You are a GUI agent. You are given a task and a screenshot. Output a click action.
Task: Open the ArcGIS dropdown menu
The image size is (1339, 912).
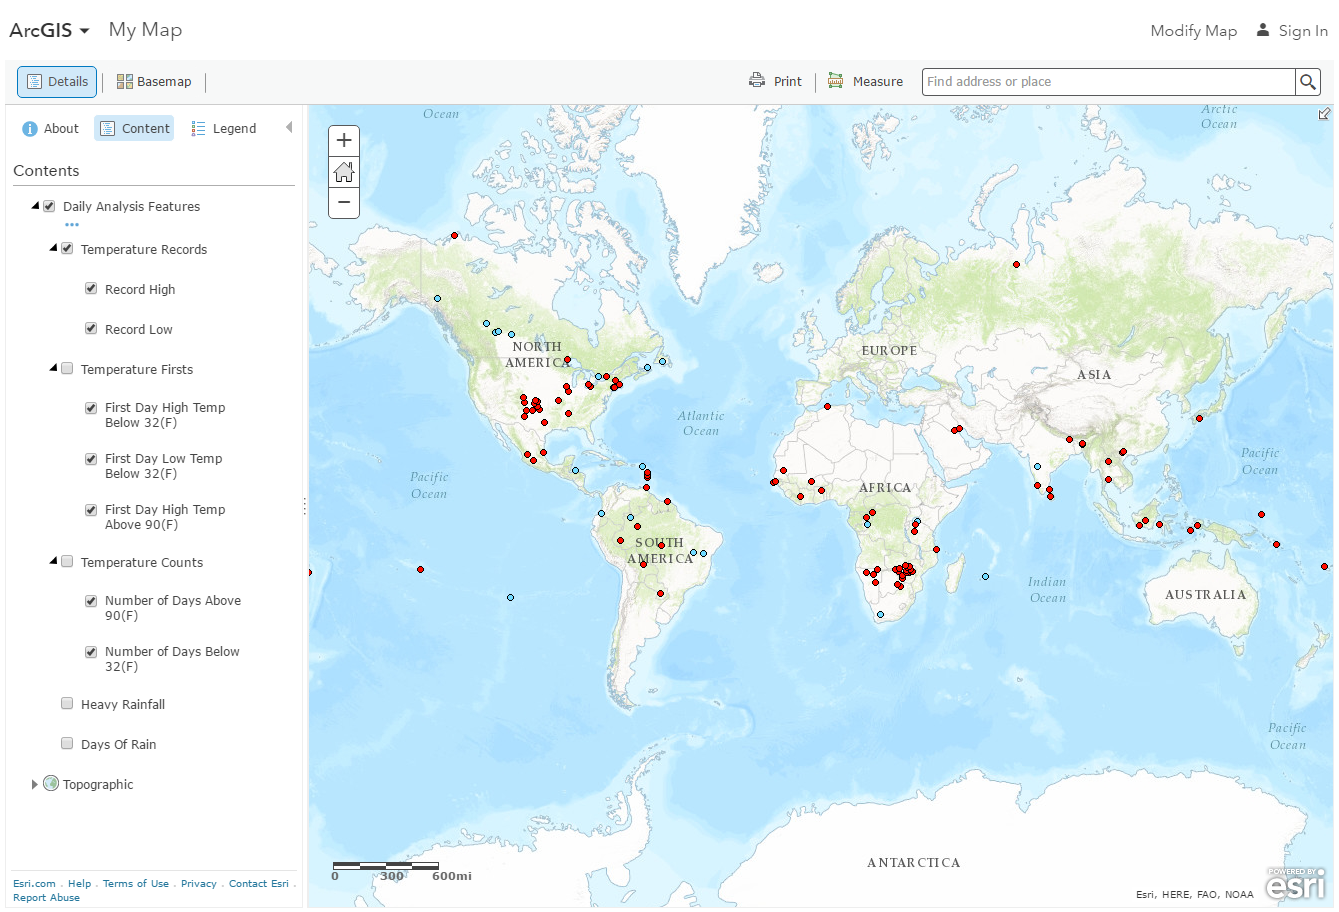pos(50,30)
